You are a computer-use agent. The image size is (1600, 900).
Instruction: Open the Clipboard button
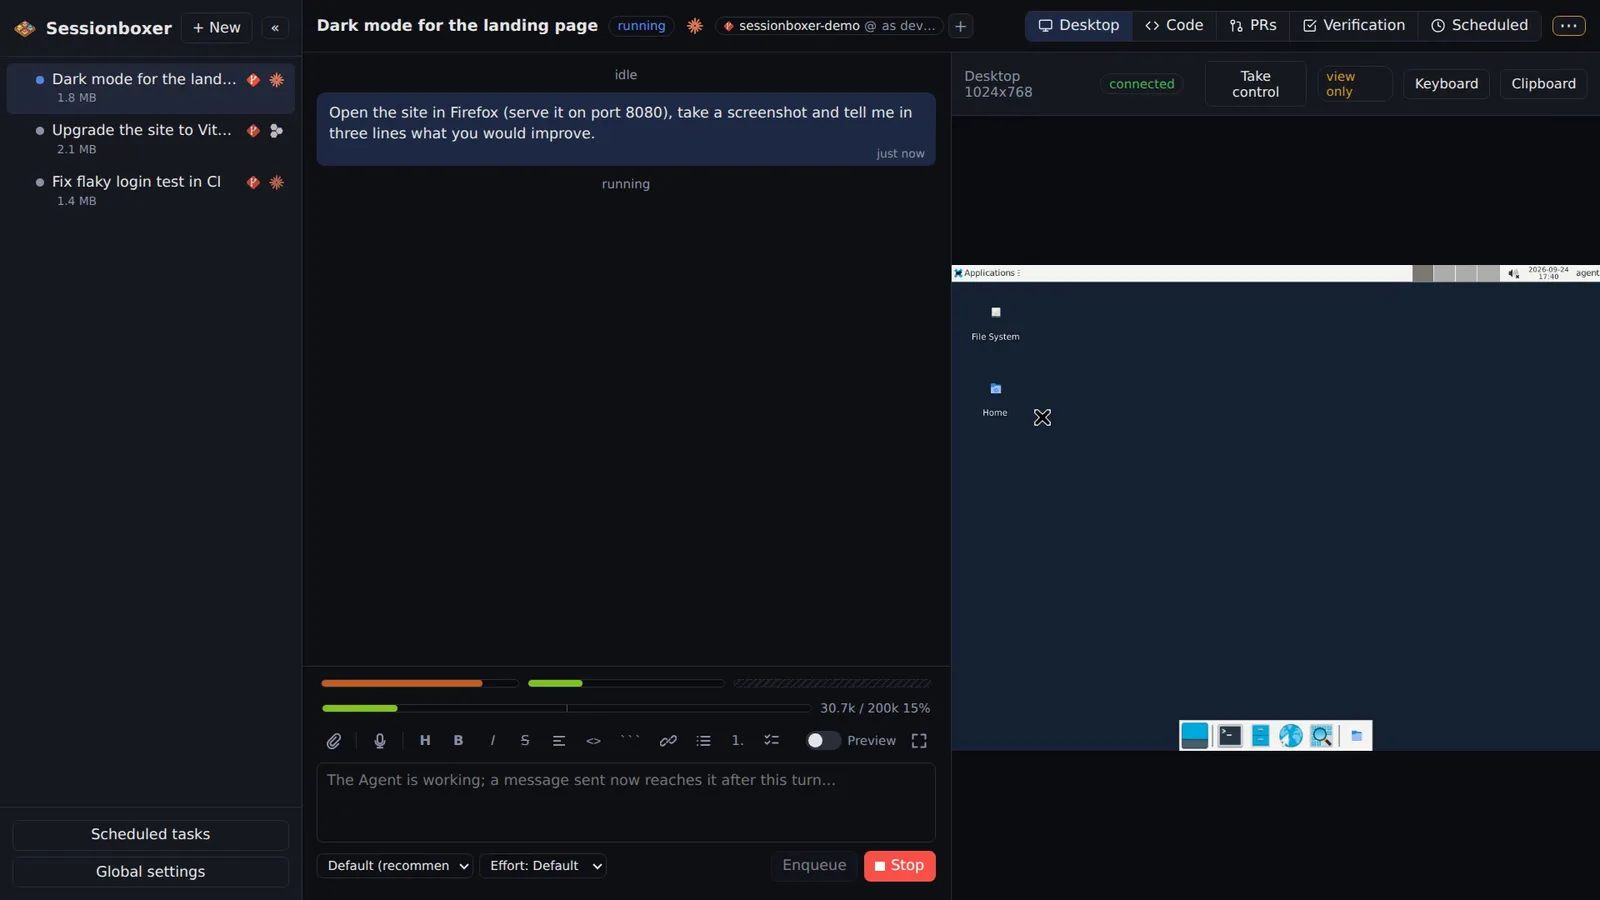[x=1543, y=84]
